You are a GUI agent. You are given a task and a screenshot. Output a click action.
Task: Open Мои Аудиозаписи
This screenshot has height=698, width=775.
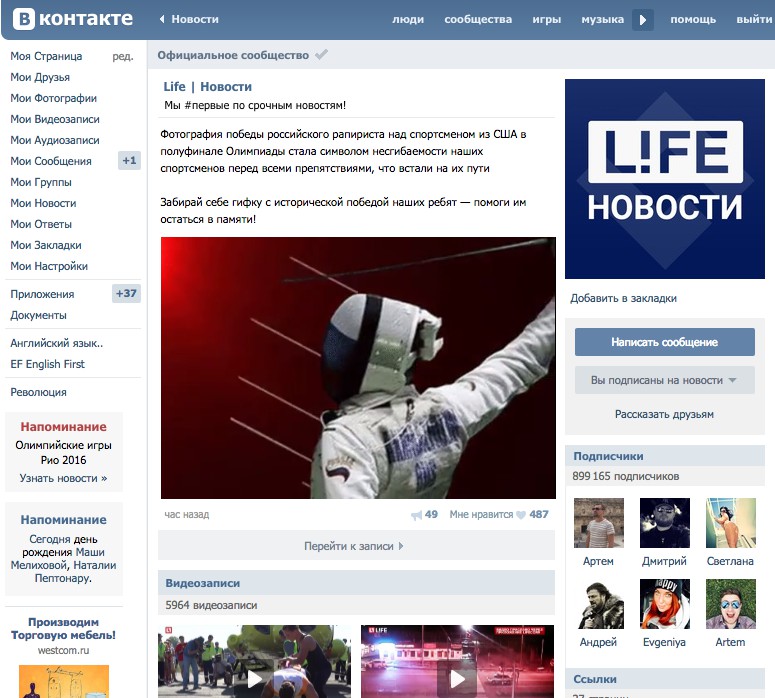point(55,140)
